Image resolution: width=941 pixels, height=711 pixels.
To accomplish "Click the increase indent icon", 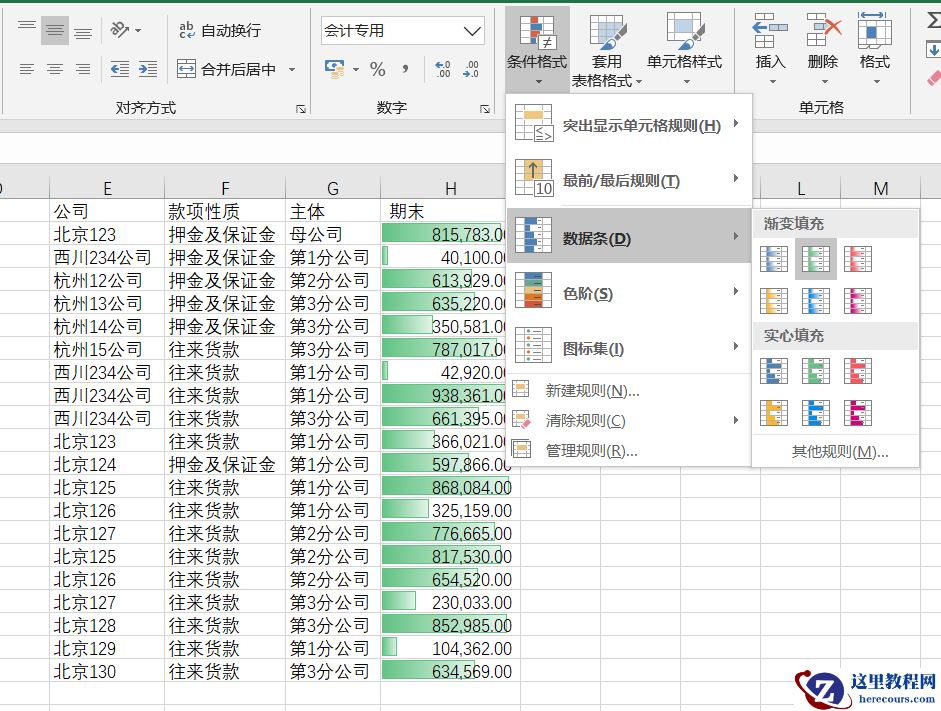I will [148, 69].
